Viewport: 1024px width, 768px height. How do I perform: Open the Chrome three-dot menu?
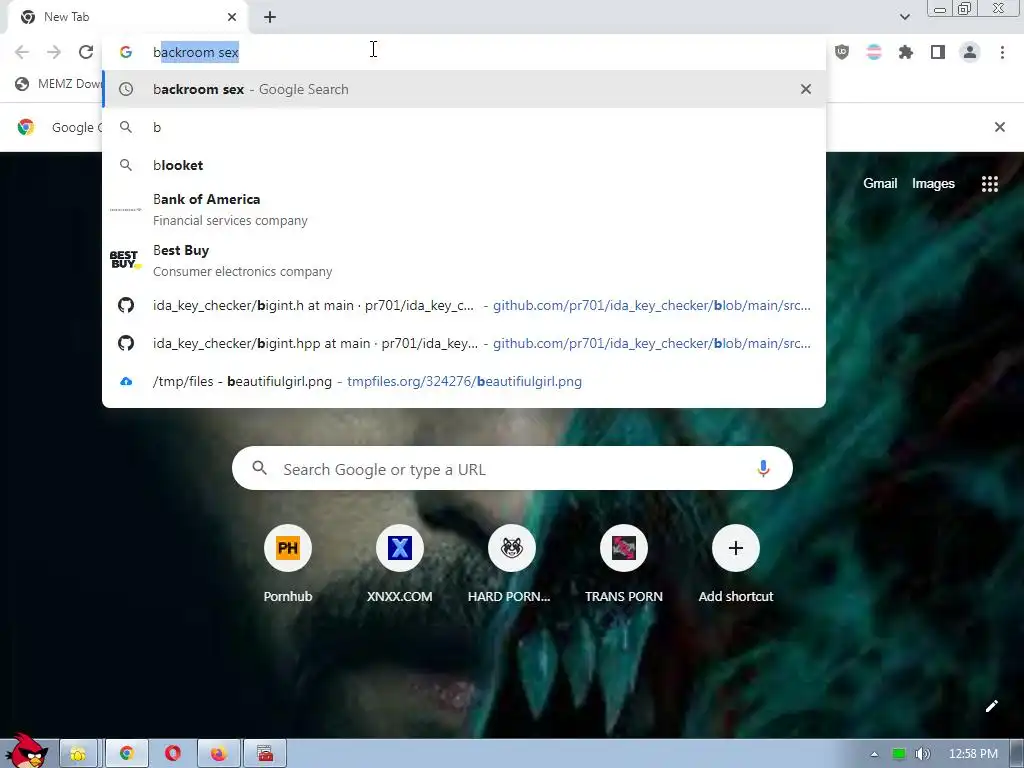1002,52
